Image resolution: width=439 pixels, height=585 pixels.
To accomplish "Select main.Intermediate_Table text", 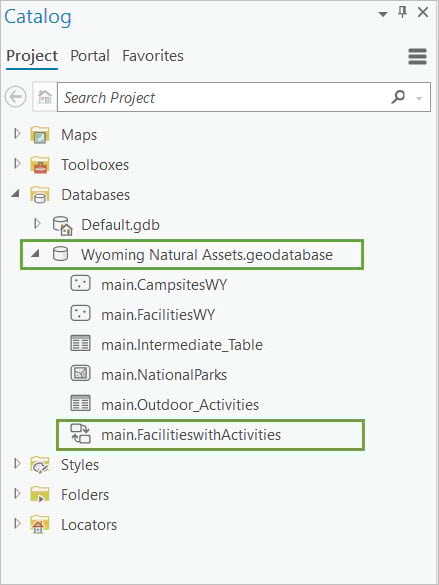I will pos(182,345).
